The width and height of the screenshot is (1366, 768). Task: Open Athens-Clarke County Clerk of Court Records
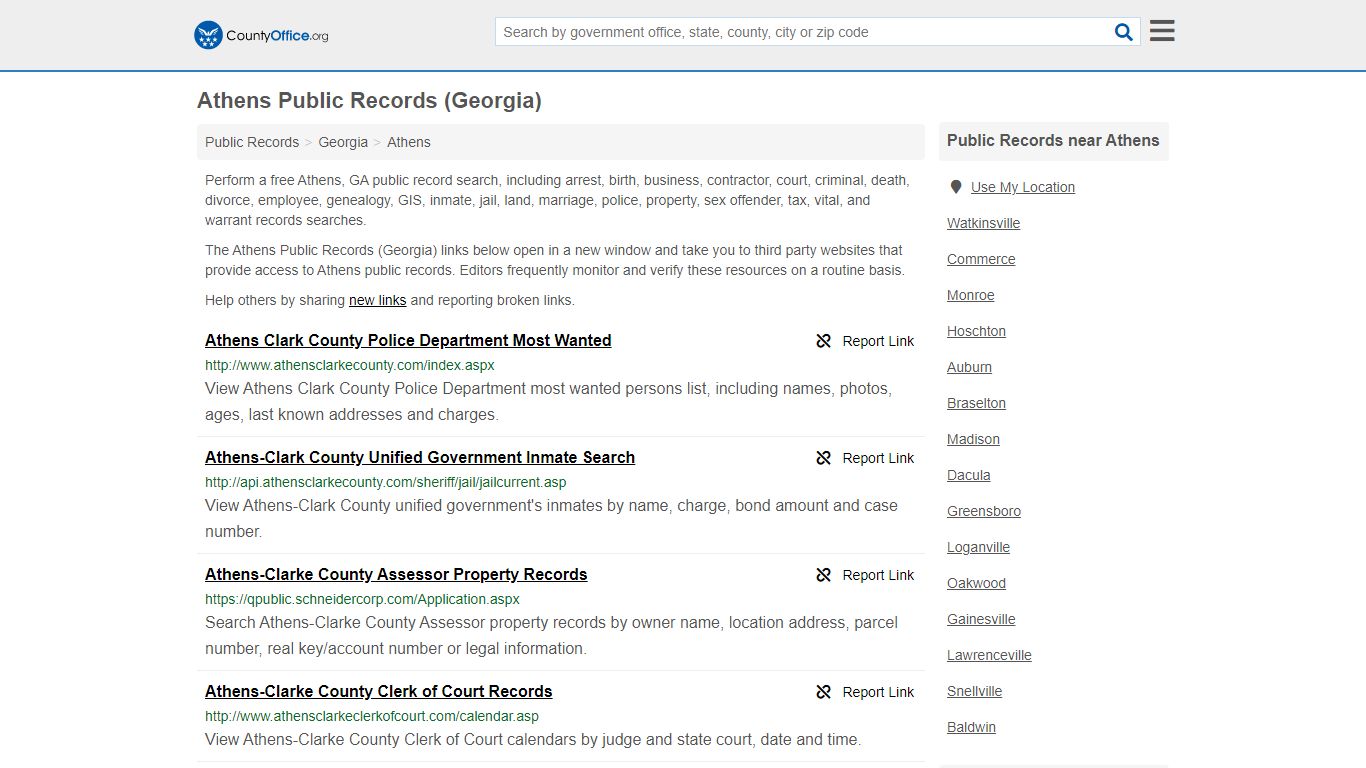tap(378, 691)
